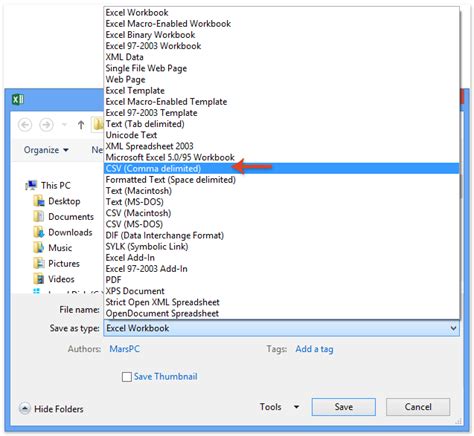This screenshot has width=474, height=436.
Task: Click Hide Folders label
Action: click(59, 409)
